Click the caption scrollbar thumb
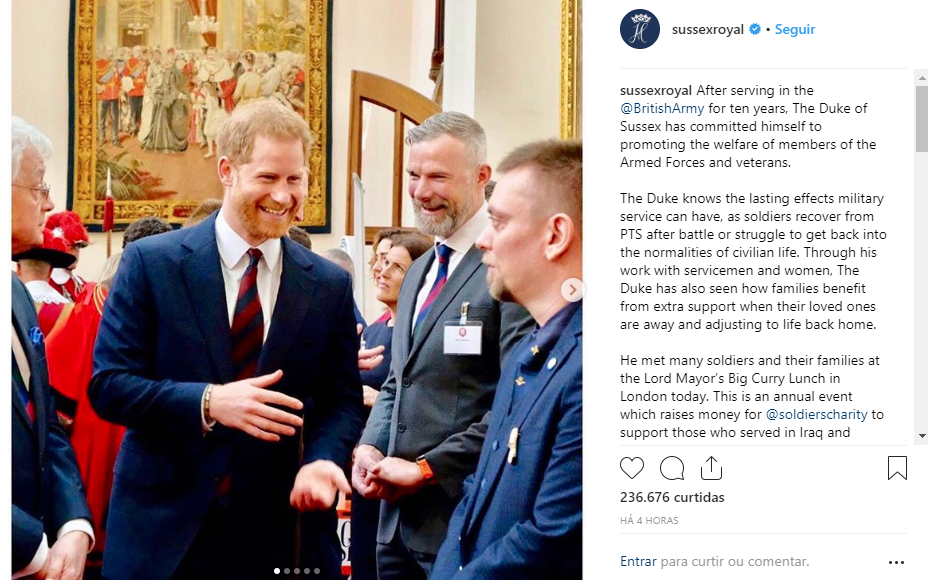The width and height of the screenshot is (928, 580). tap(922, 118)
